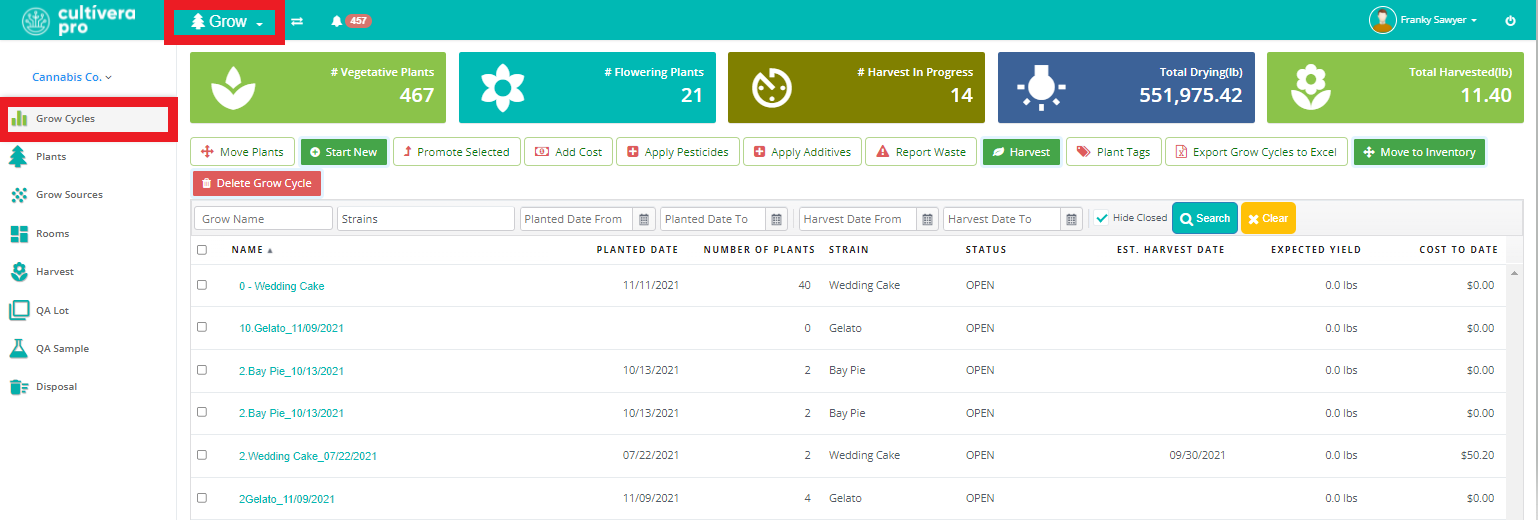
Task: Click the power logout icon
Action: tap(1510, 21)
